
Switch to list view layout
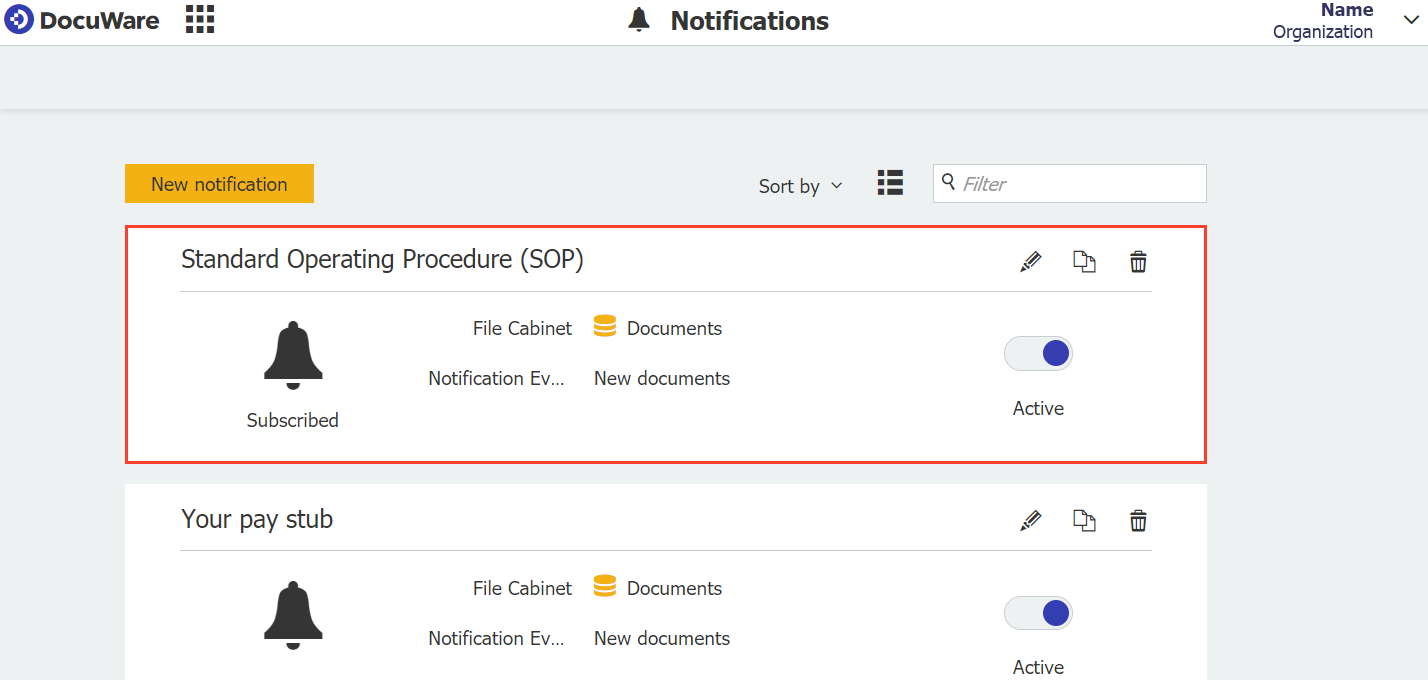coord(890,183)
